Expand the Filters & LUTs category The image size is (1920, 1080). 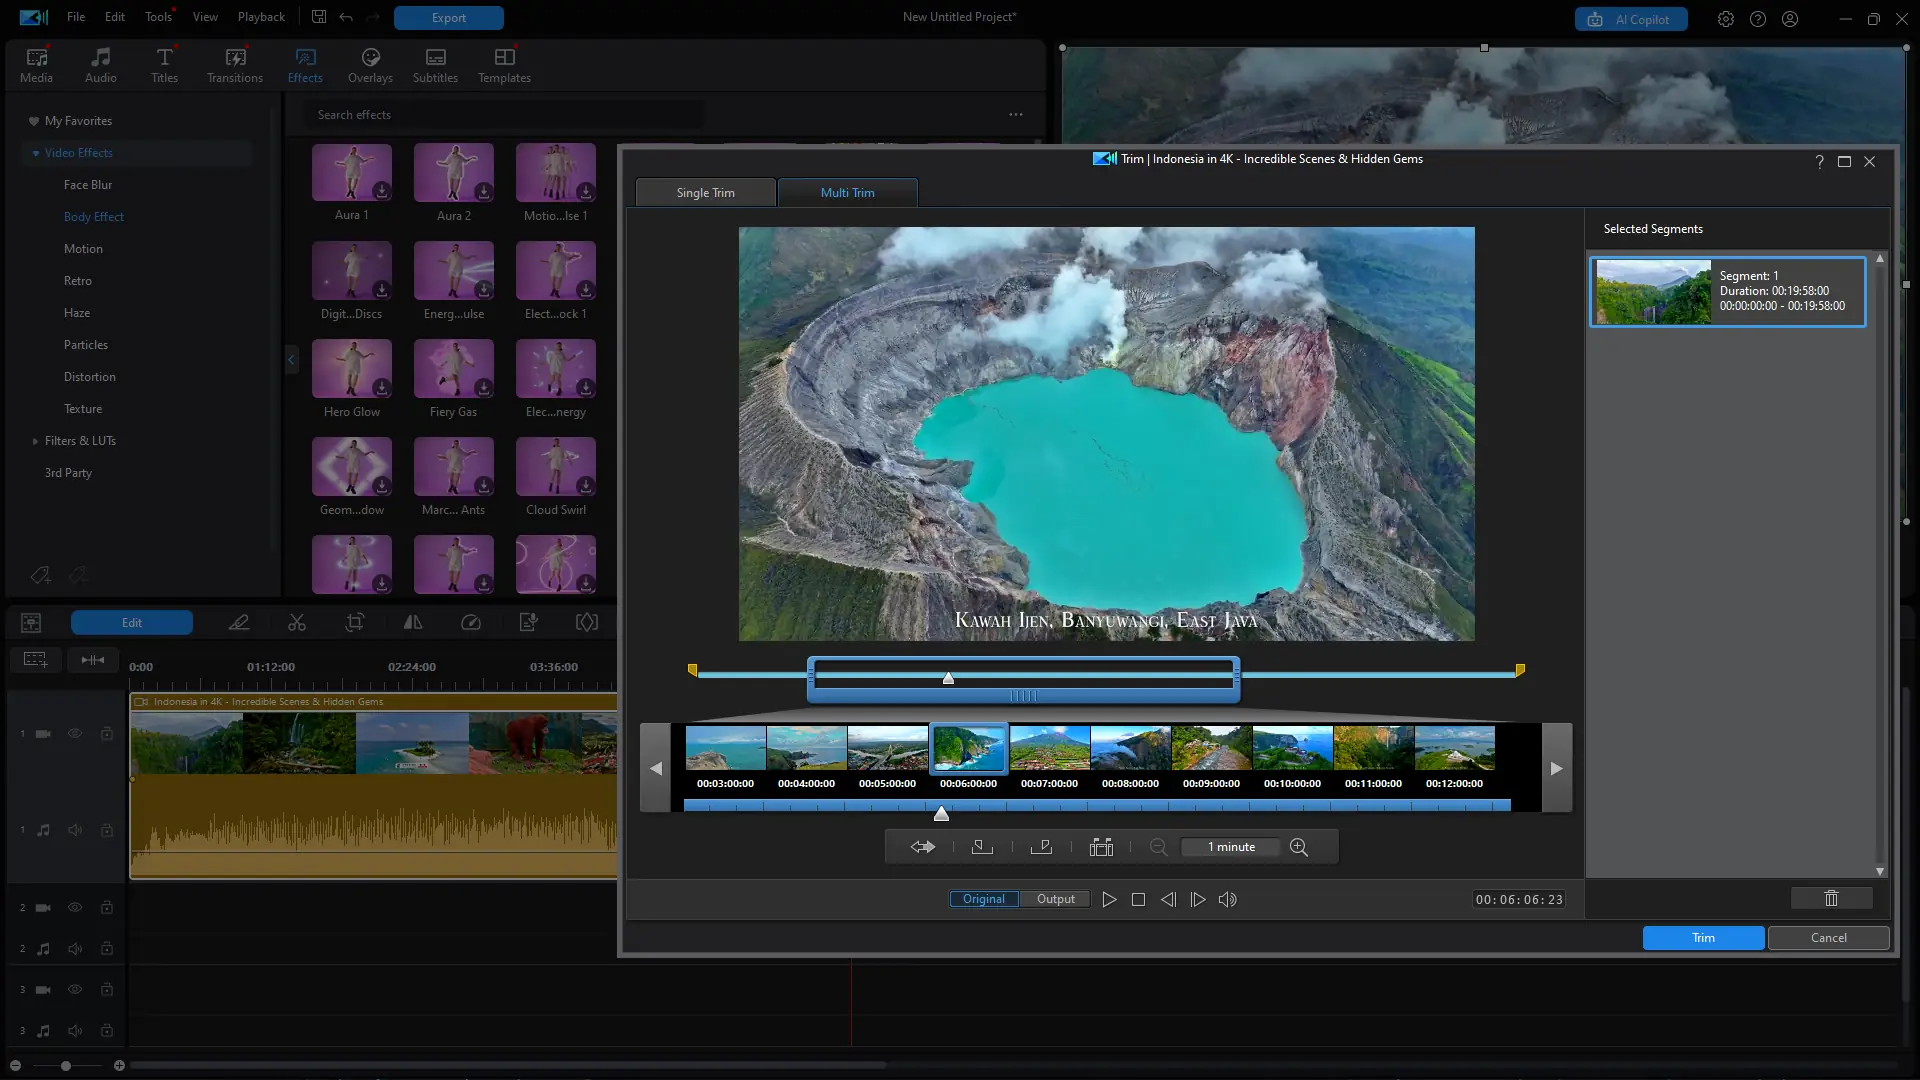36,441
